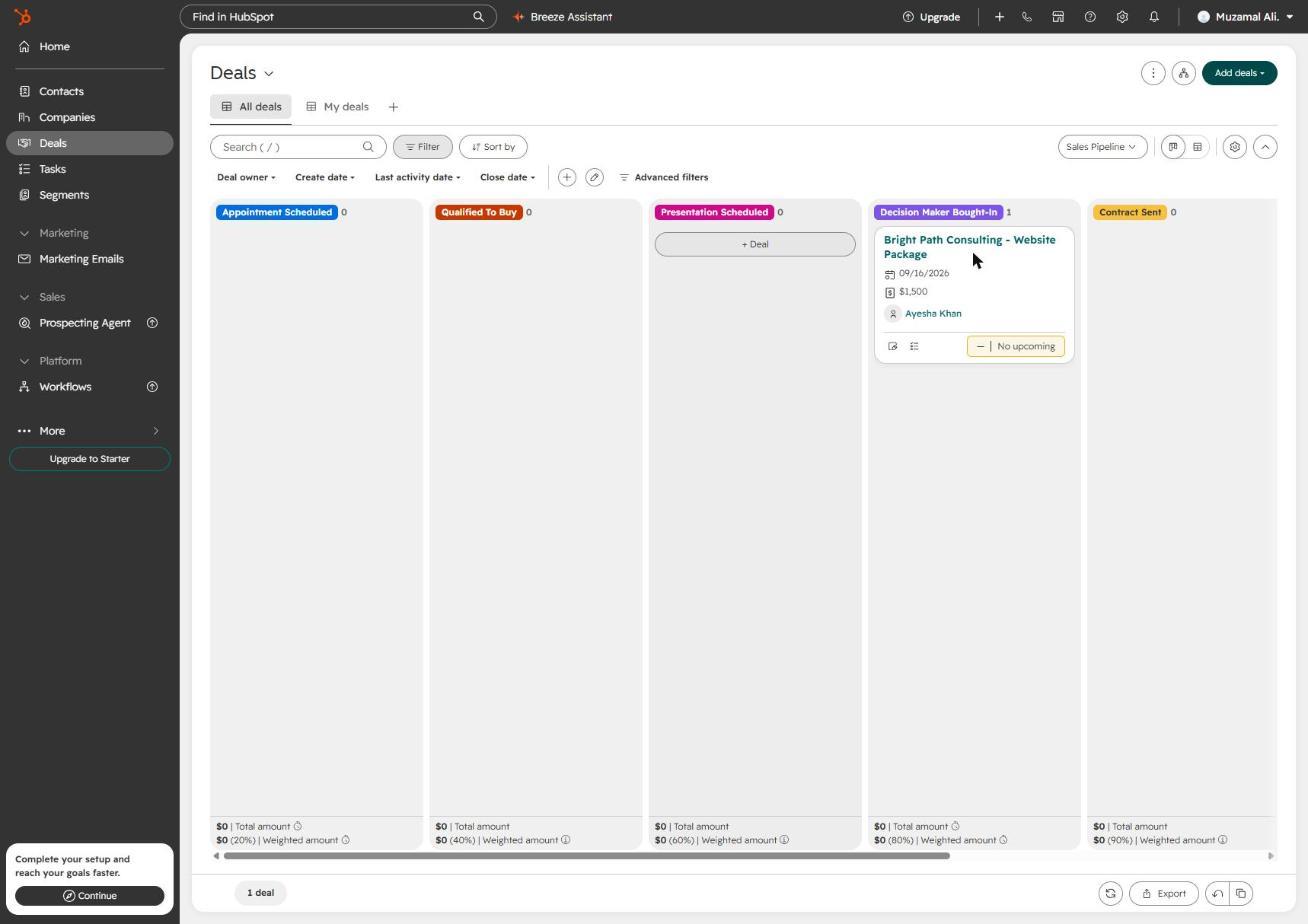The width and height of the screenshot is (1308, 924).
Task: Click the undo arrow icon beside Export
Action: click(1218, 894)
